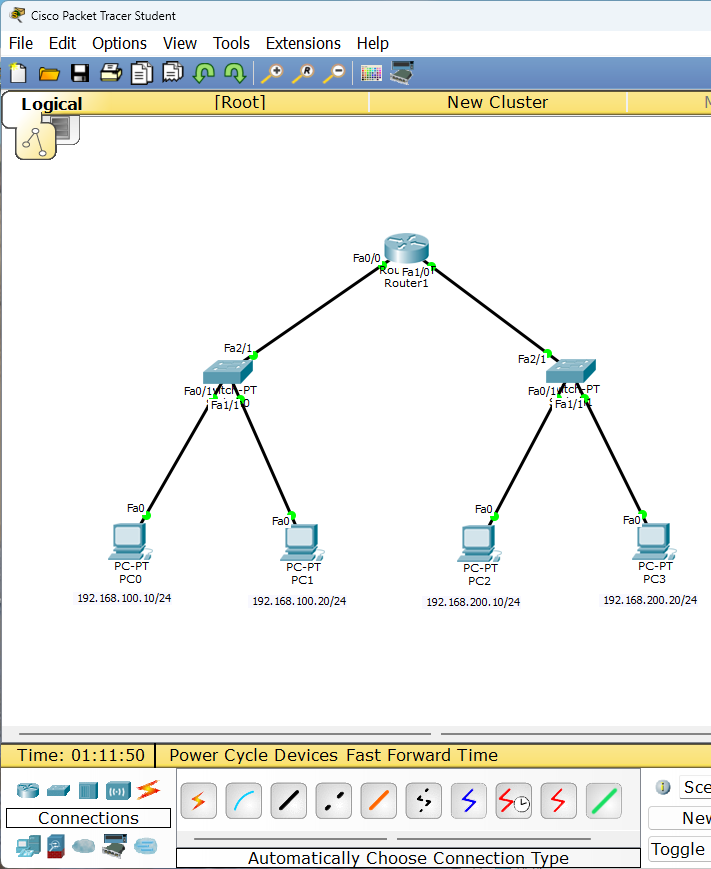Choose the phone line cable
The image size is (711, 869).
(x=423, y=801)
